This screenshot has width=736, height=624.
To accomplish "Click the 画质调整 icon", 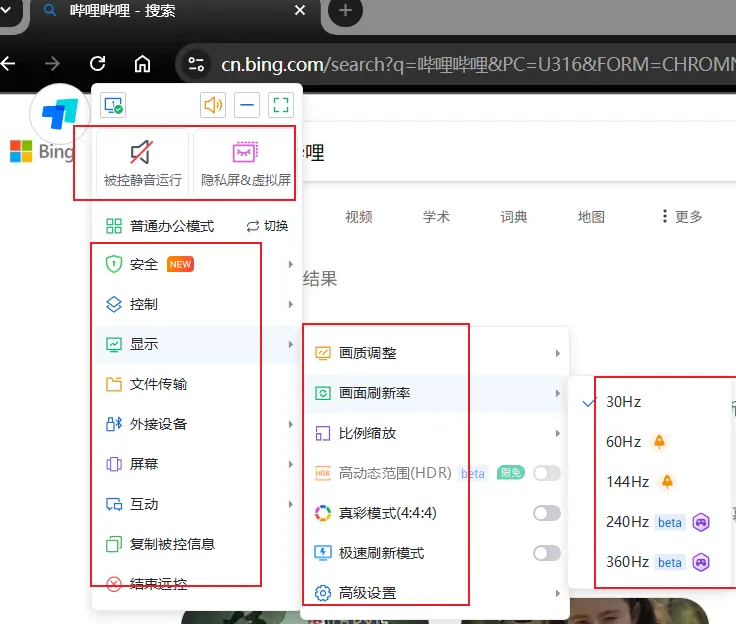I will click(322, 353).
